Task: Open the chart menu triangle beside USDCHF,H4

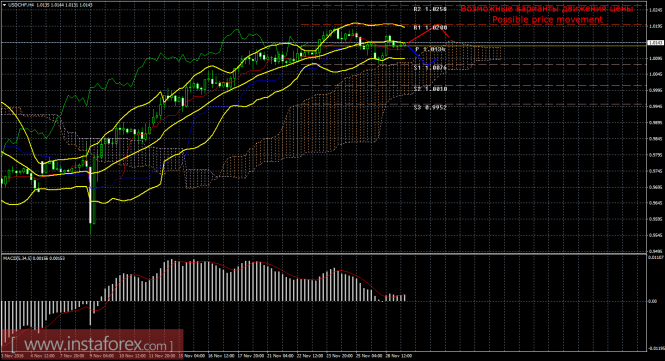Action: pos(4,5)
